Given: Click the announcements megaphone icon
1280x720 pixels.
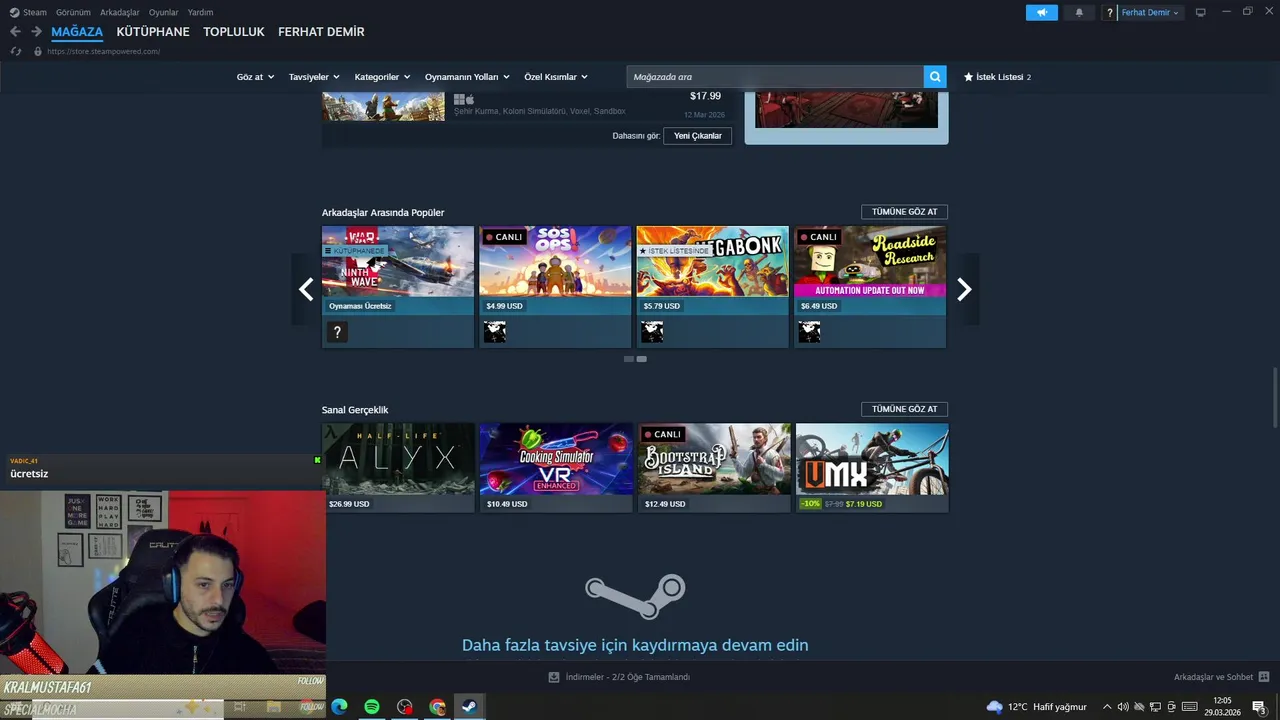Looking at the screenshot, I should pos(1041,13).
